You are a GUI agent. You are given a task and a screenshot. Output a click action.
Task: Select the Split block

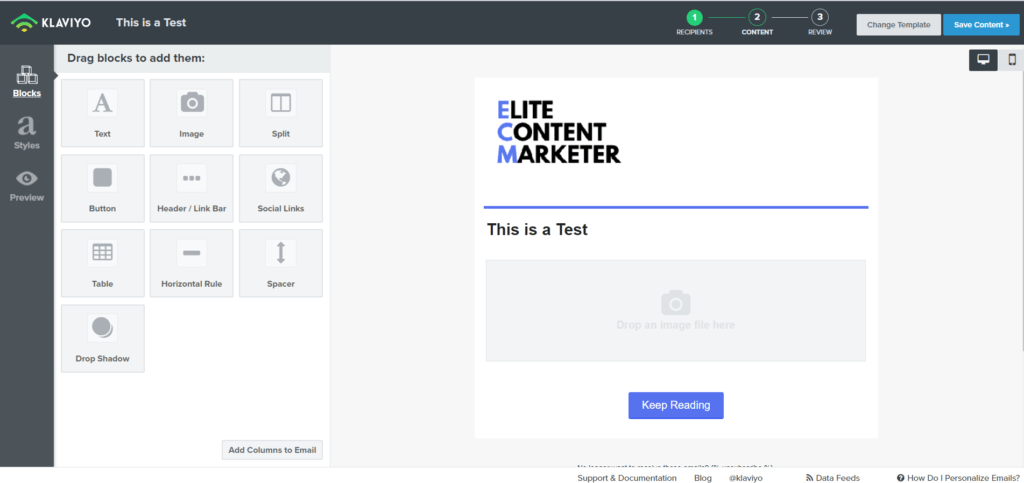281,114
